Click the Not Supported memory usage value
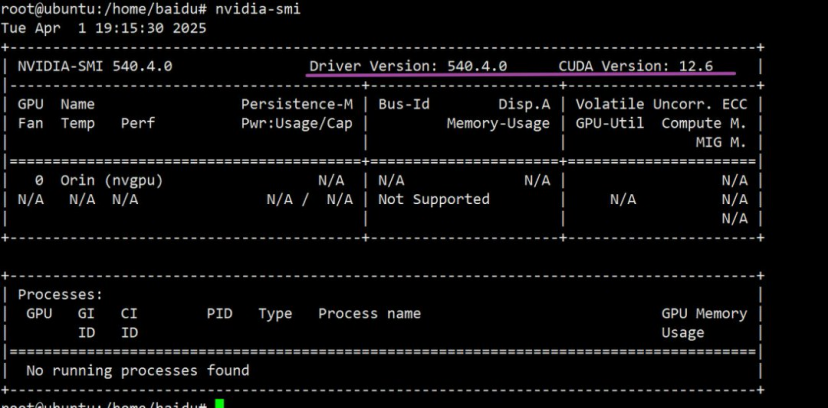The width and height of the screenshot is (828, 408). pyautogui.click(x=434, y=200)
